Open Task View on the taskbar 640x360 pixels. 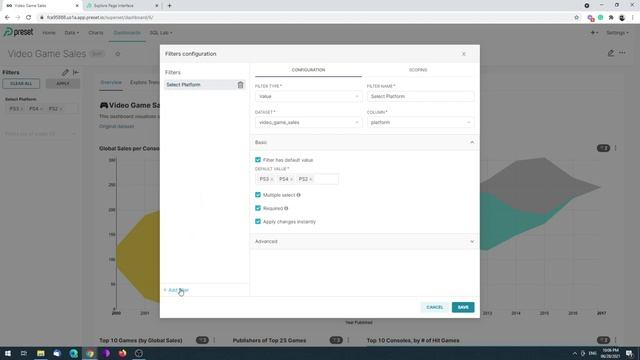[24, 353]
